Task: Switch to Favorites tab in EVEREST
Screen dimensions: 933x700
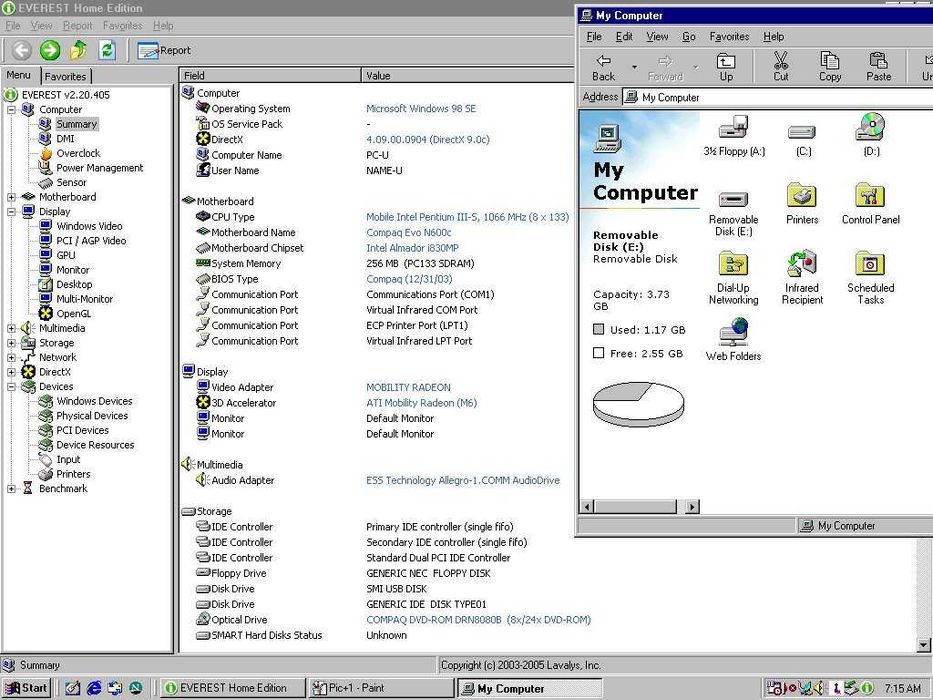Action: 65,76
